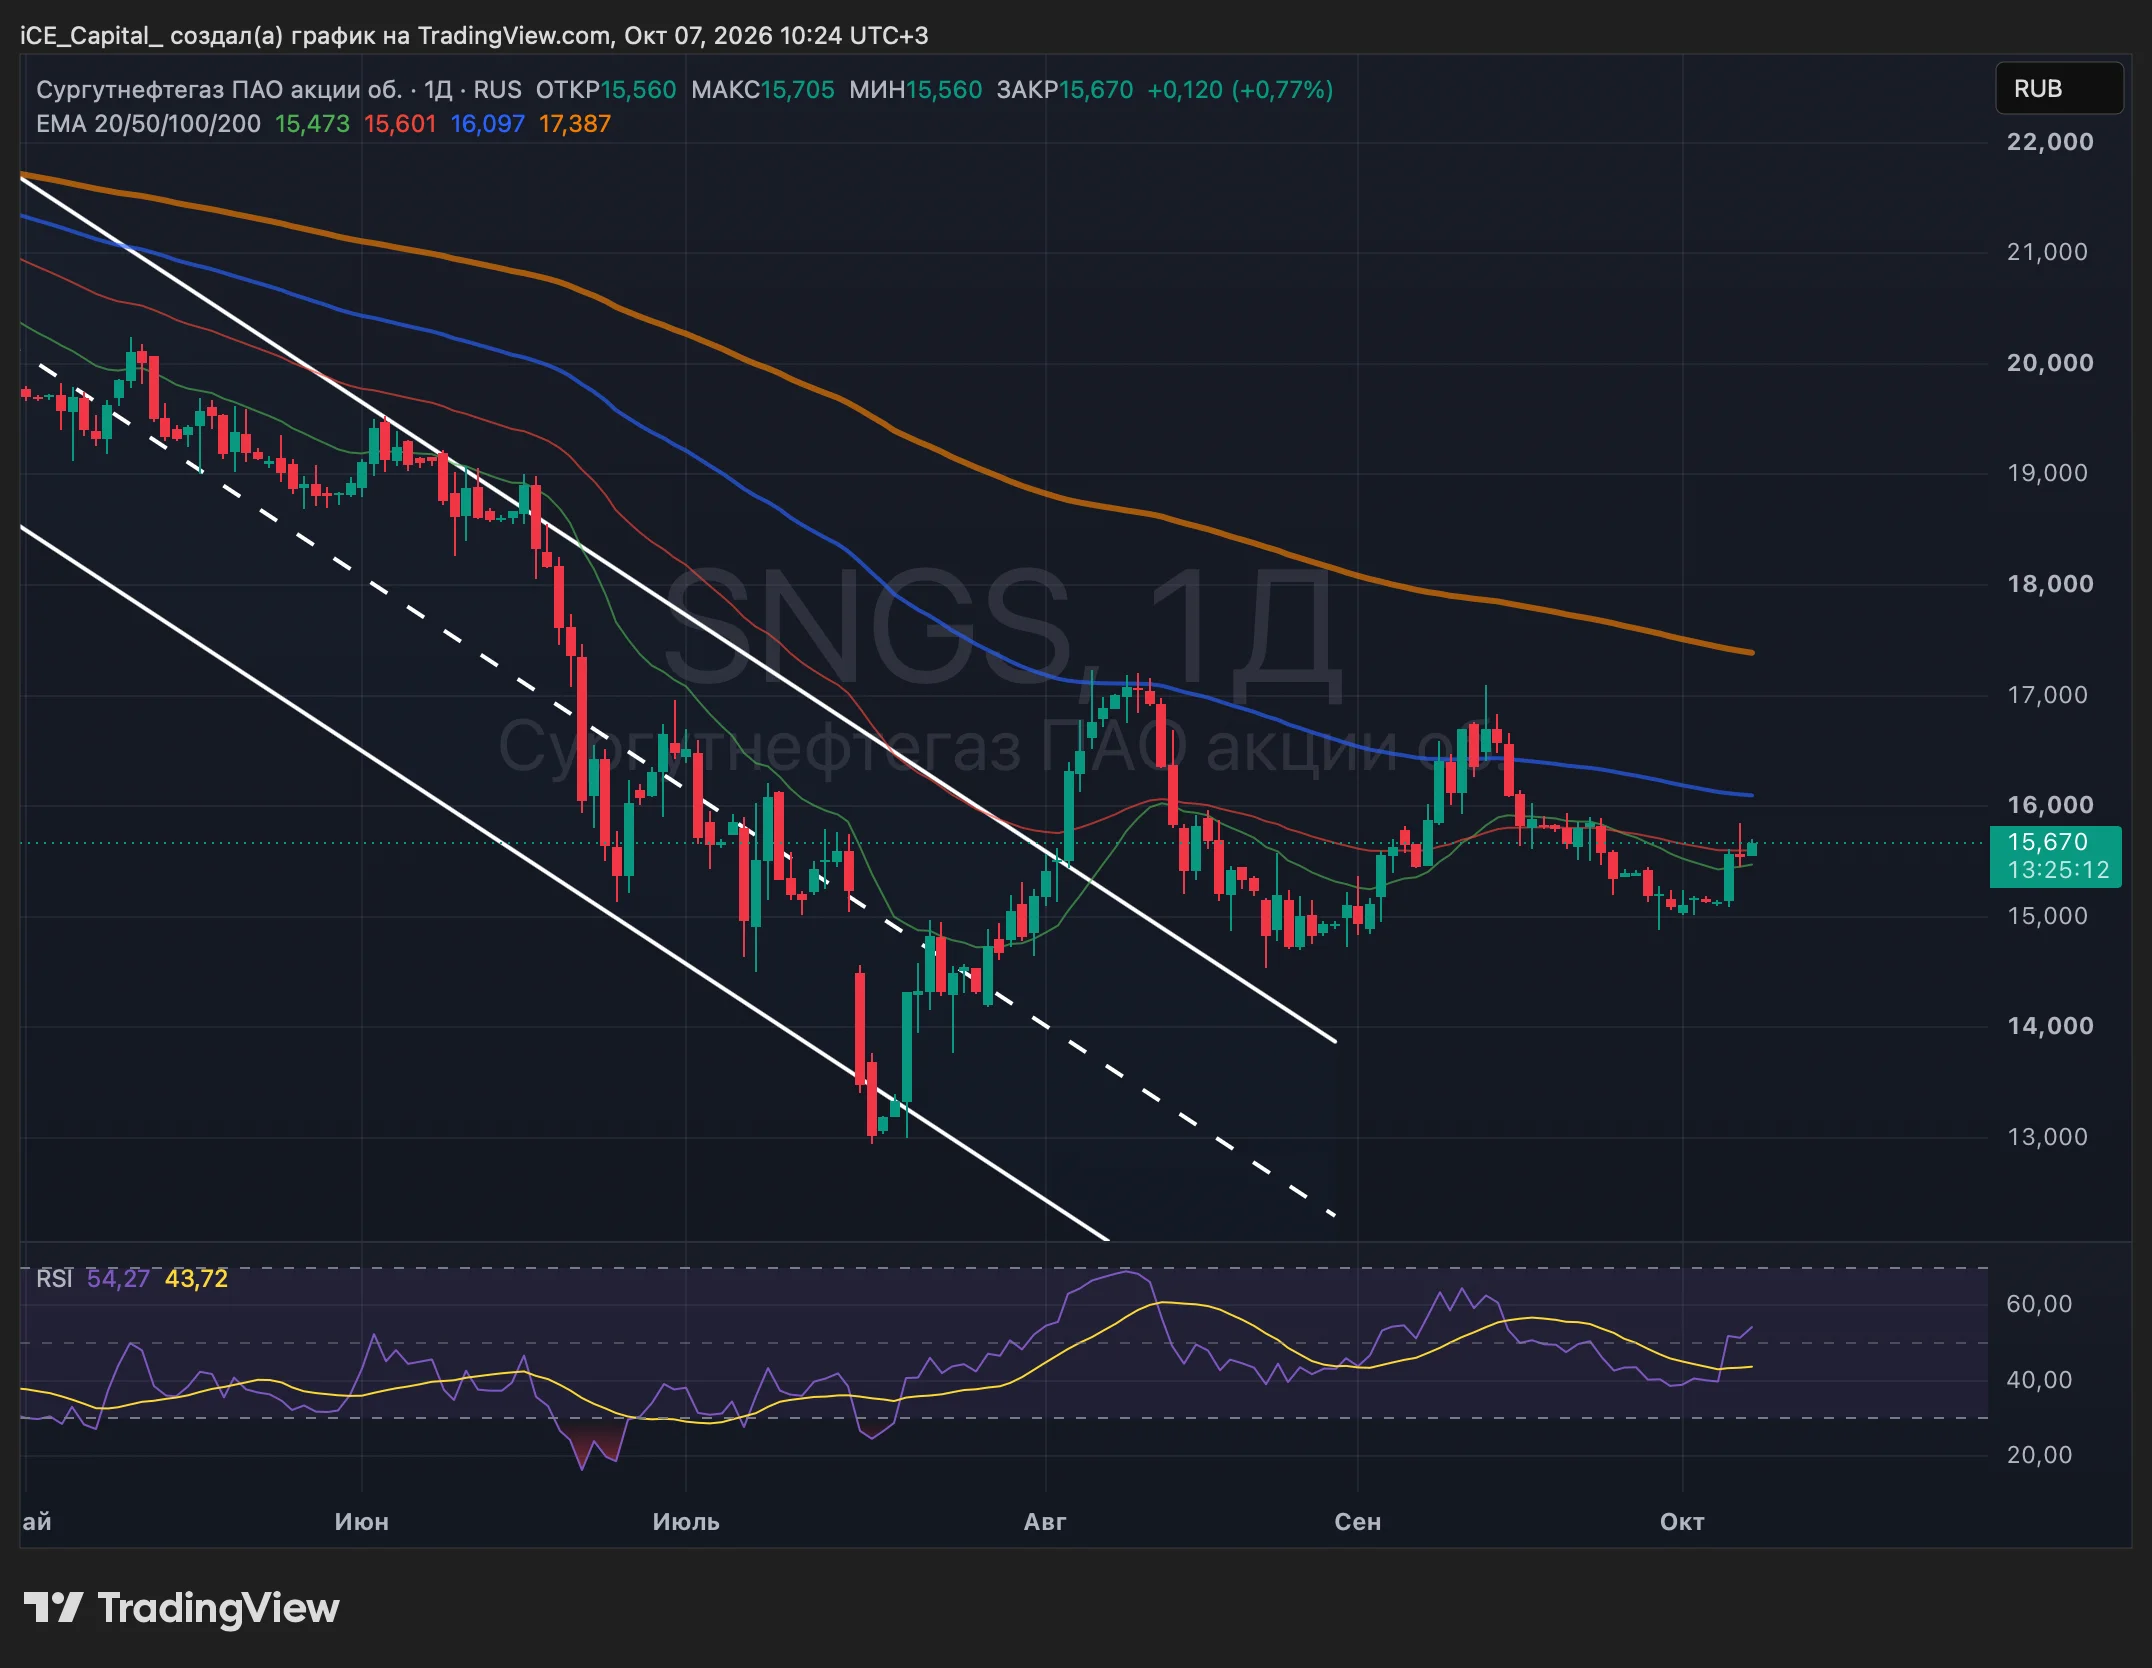
Task: Click the EMA 100 value 16,097
Action: [x=488, y=124]
